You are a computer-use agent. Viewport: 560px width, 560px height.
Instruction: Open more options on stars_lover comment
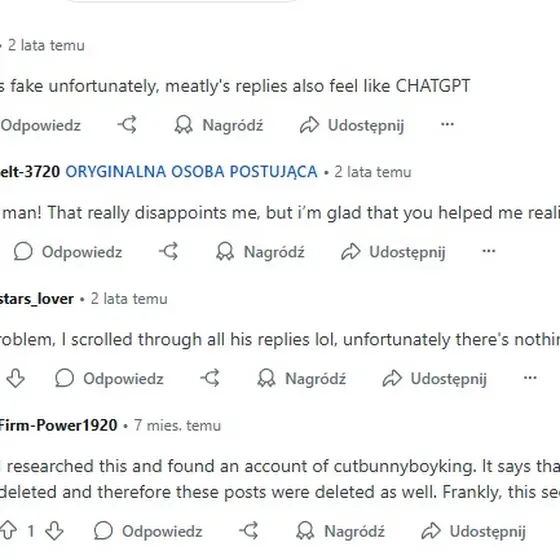[x=530, y=378]
